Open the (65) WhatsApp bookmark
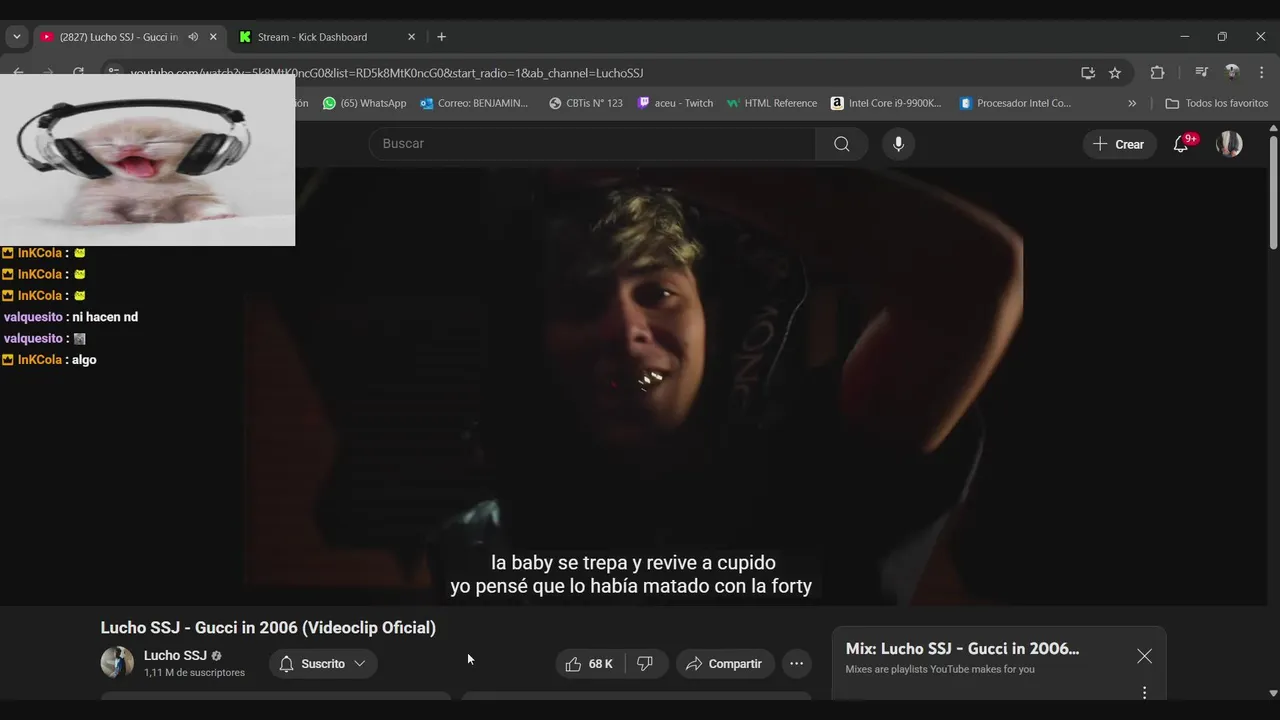Screen dimensions: 1280x720 (x=364, y=103)
